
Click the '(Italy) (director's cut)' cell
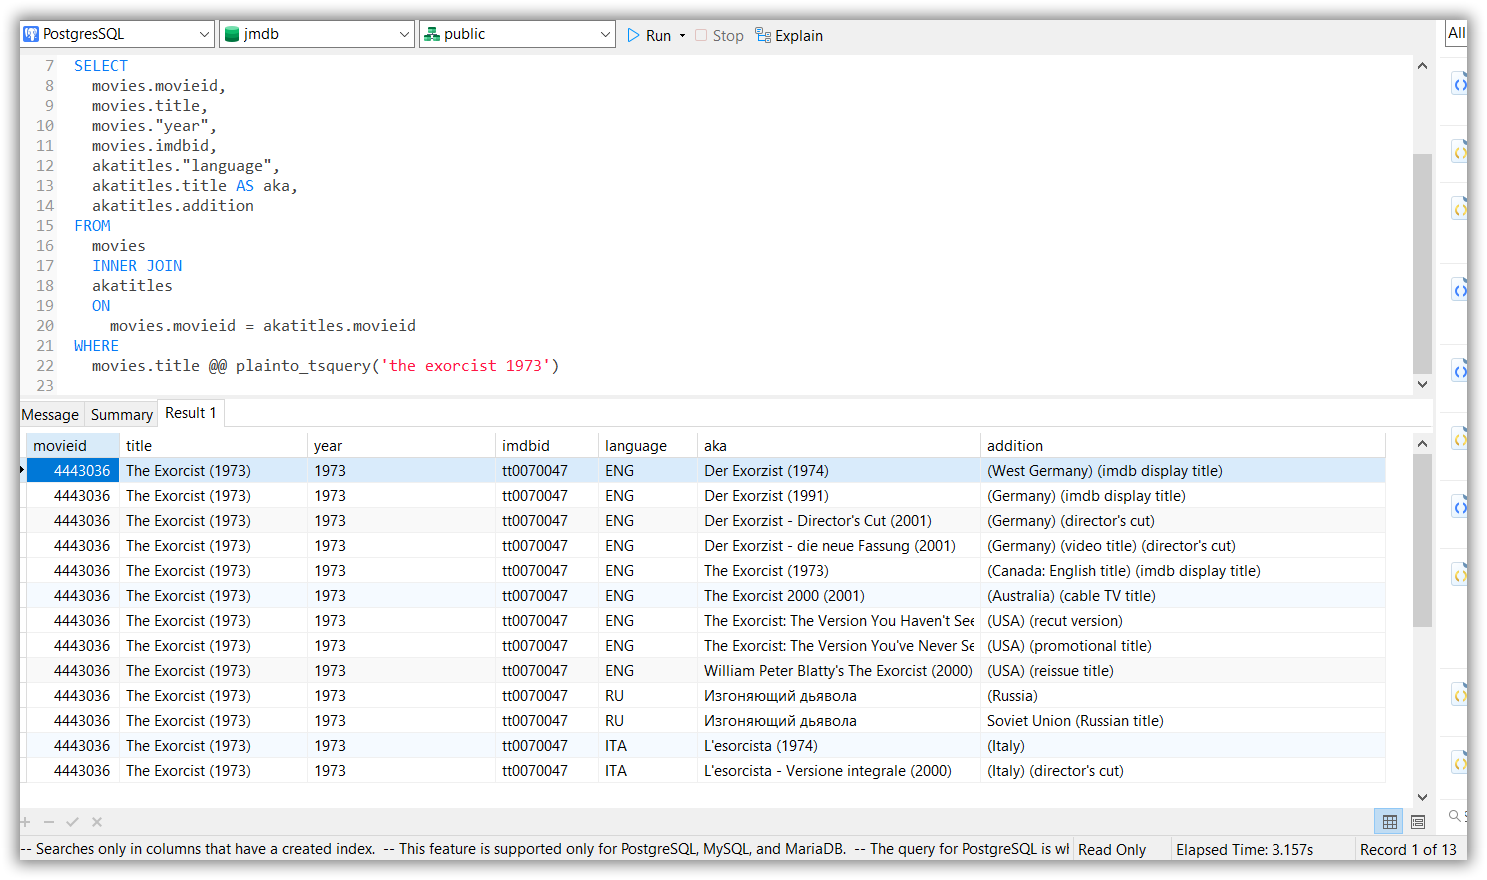click(x=1182, y=771)
